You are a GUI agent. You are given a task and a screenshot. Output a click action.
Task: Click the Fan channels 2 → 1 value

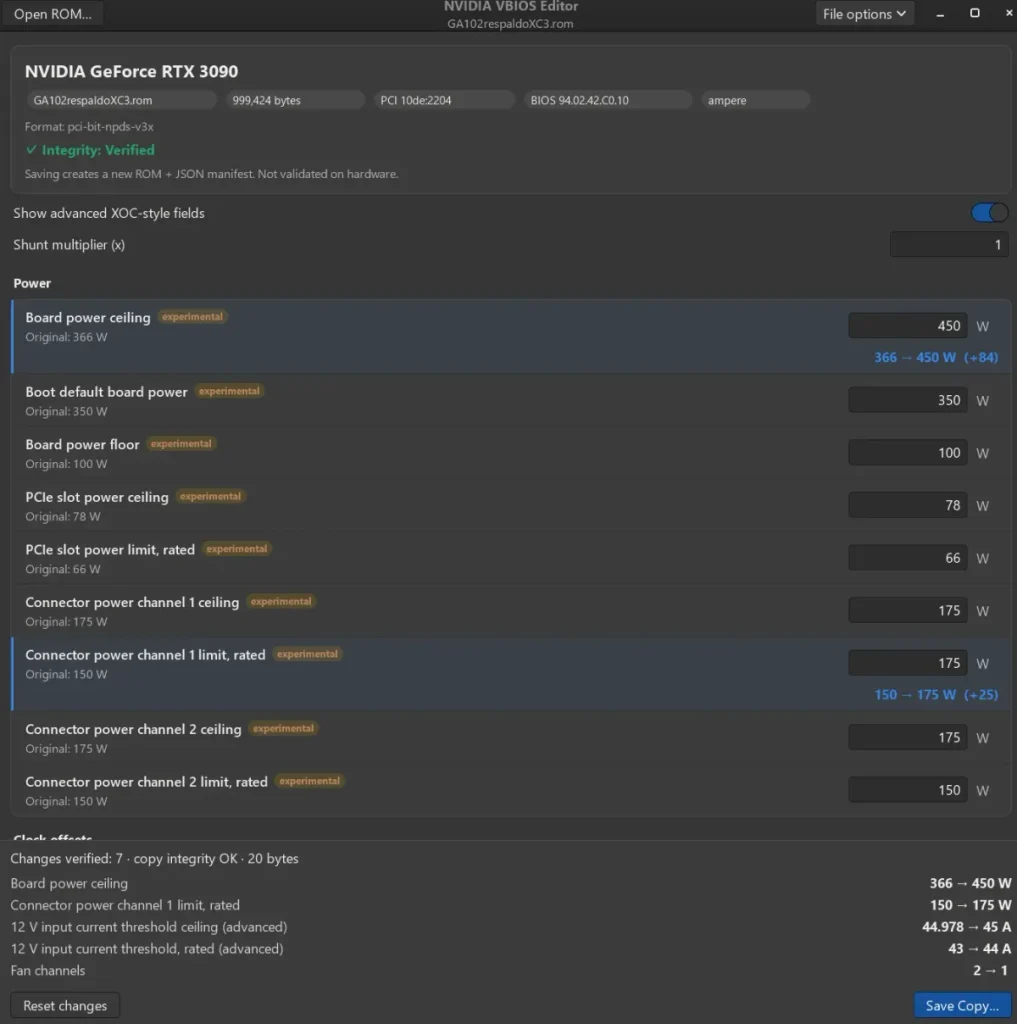[x=990, y=971]
